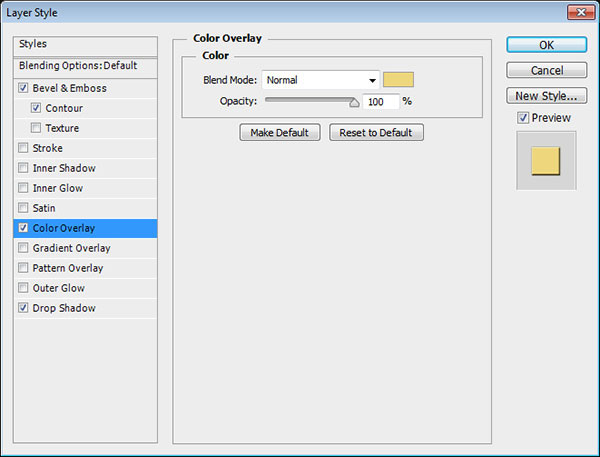The image size is (600, 457).
Task: Open Bevel & Emboss settings
Action: click(70, 88)
